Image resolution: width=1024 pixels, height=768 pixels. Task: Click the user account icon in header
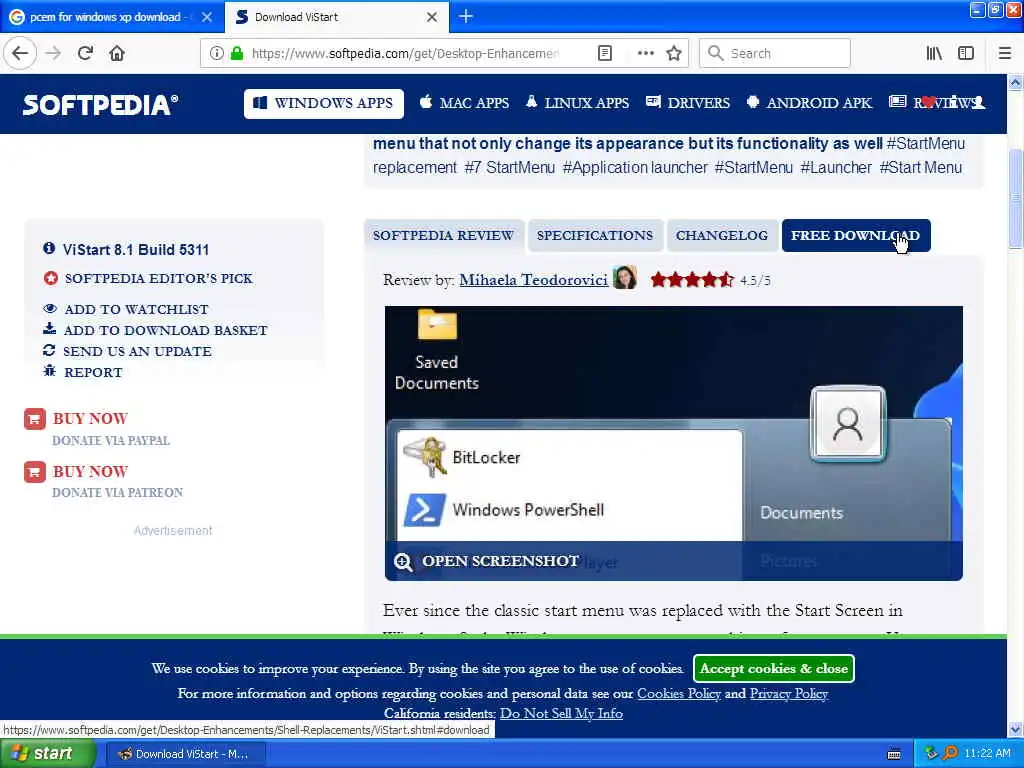[x=978, y=103]
